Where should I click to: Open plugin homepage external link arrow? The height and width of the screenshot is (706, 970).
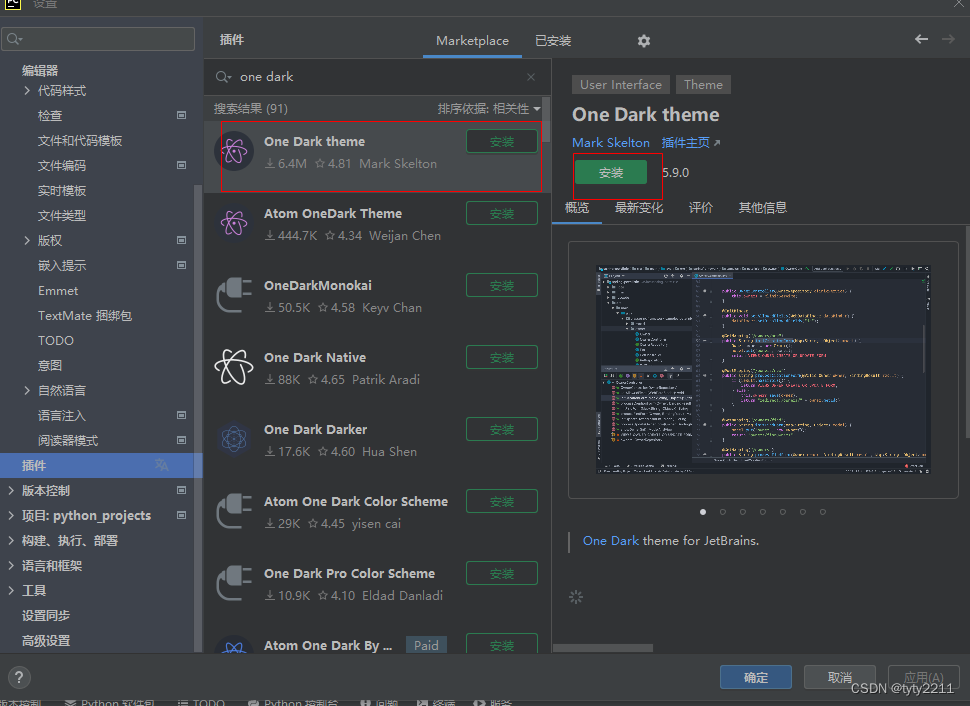(717, 143)
